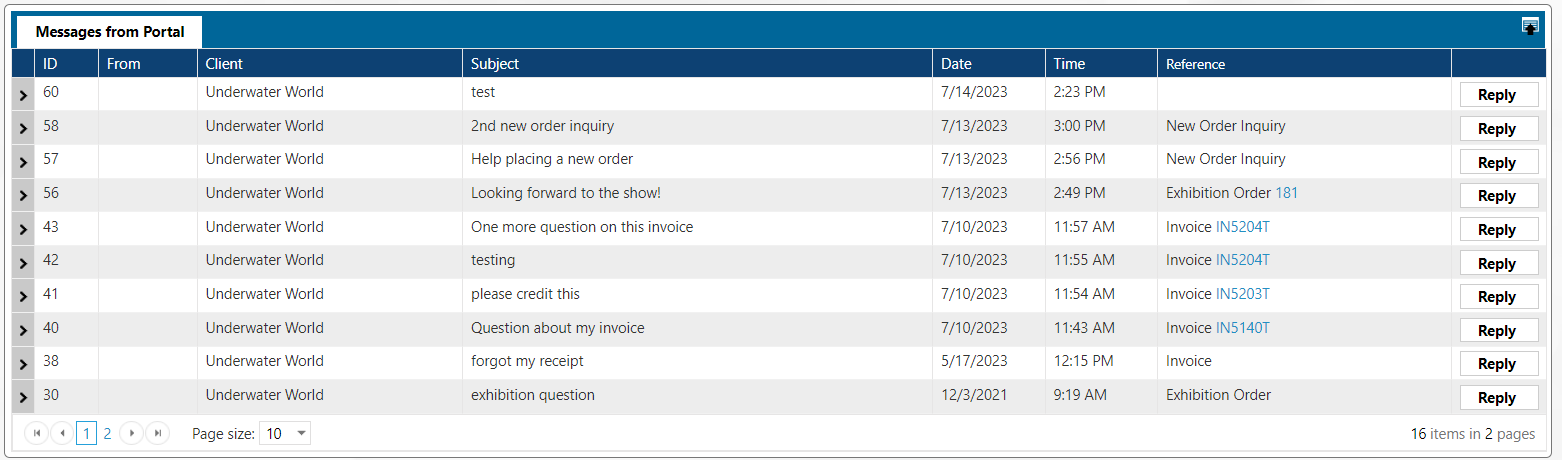The image size is (1562, 460).
Task: Go to first page of messages
Action: (37, 433)
